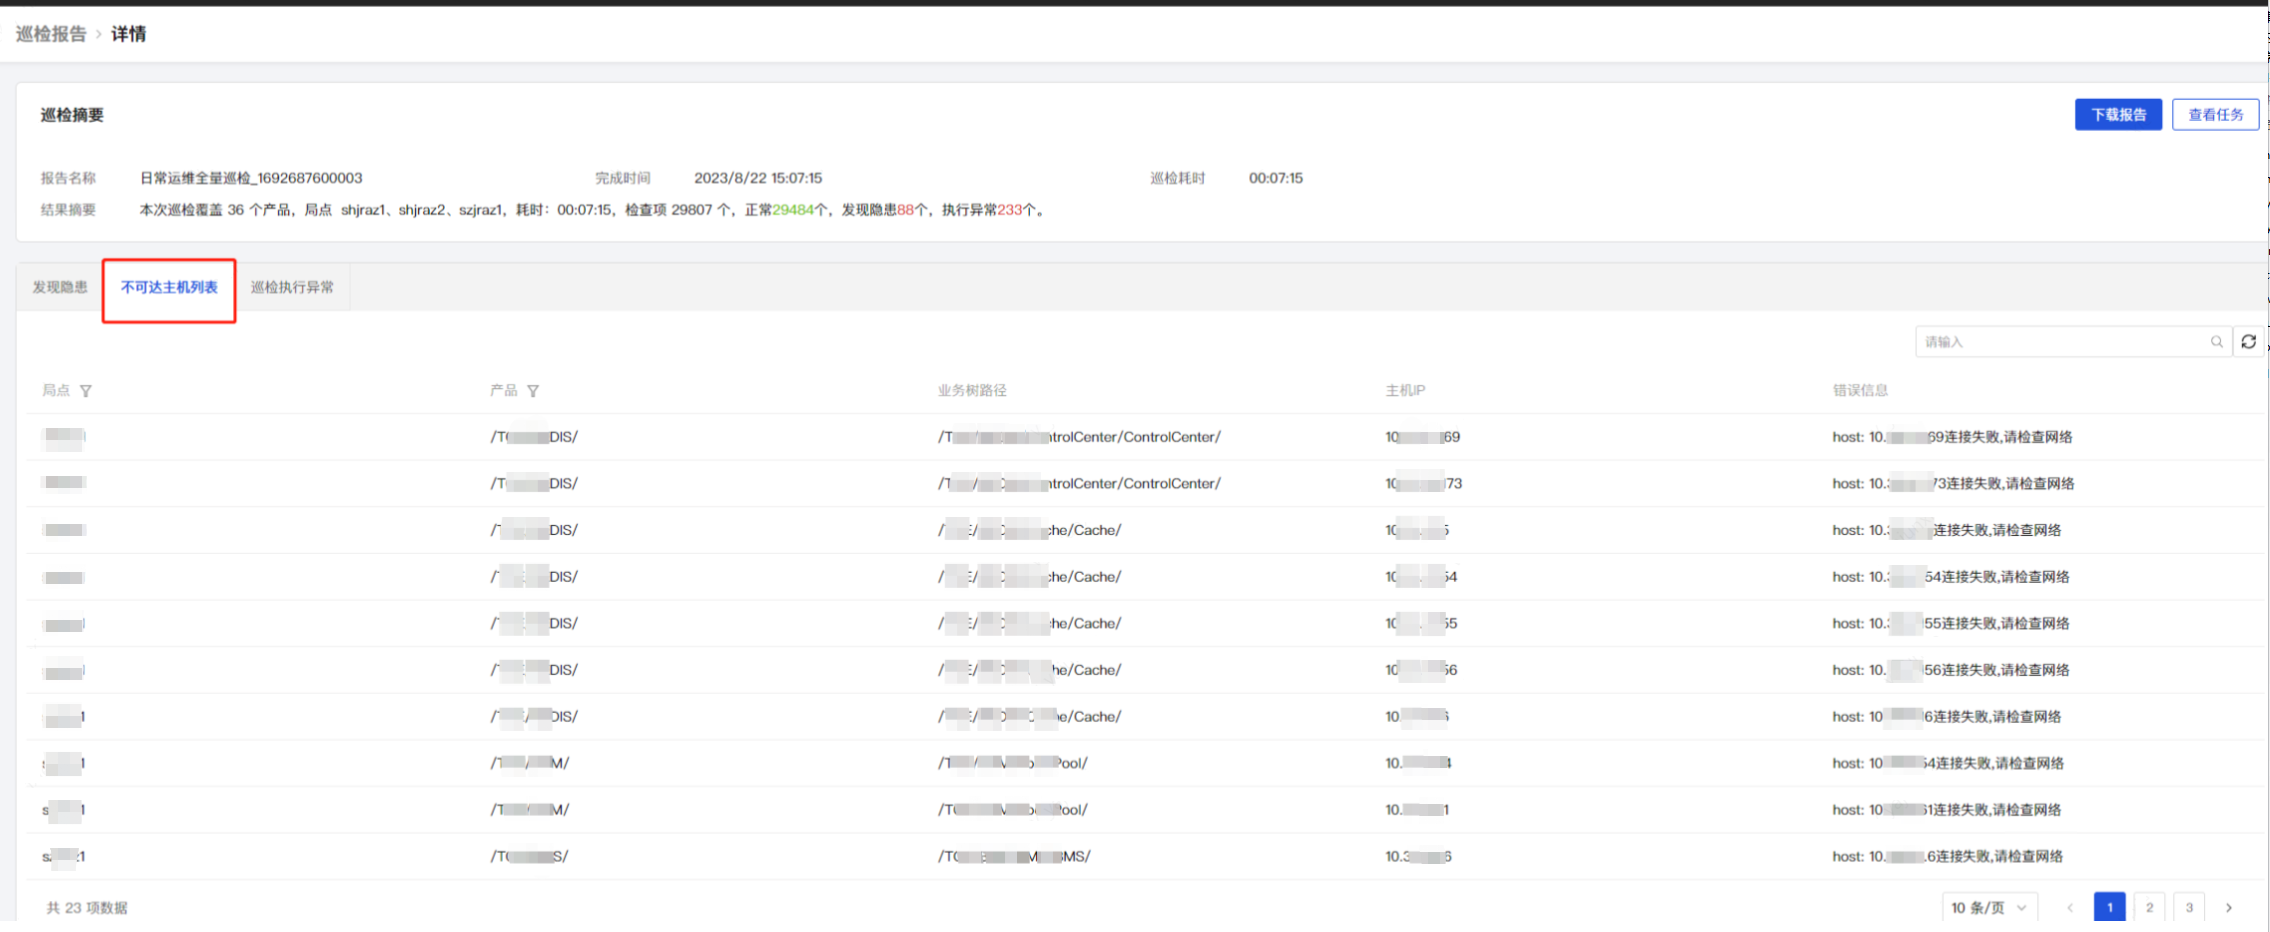Navigate to 巡检报告 breadcrumb link

(x=51, y=34)
